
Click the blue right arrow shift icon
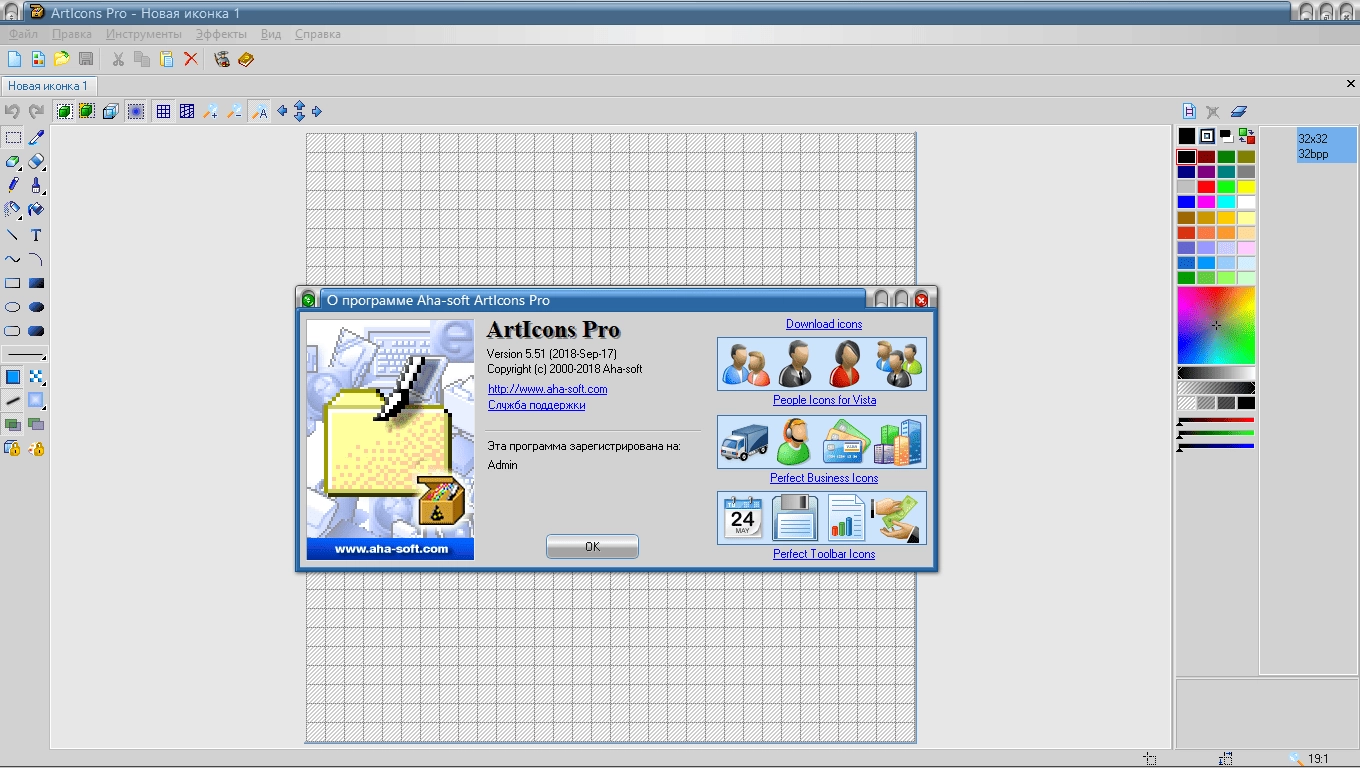coord(317,111)
